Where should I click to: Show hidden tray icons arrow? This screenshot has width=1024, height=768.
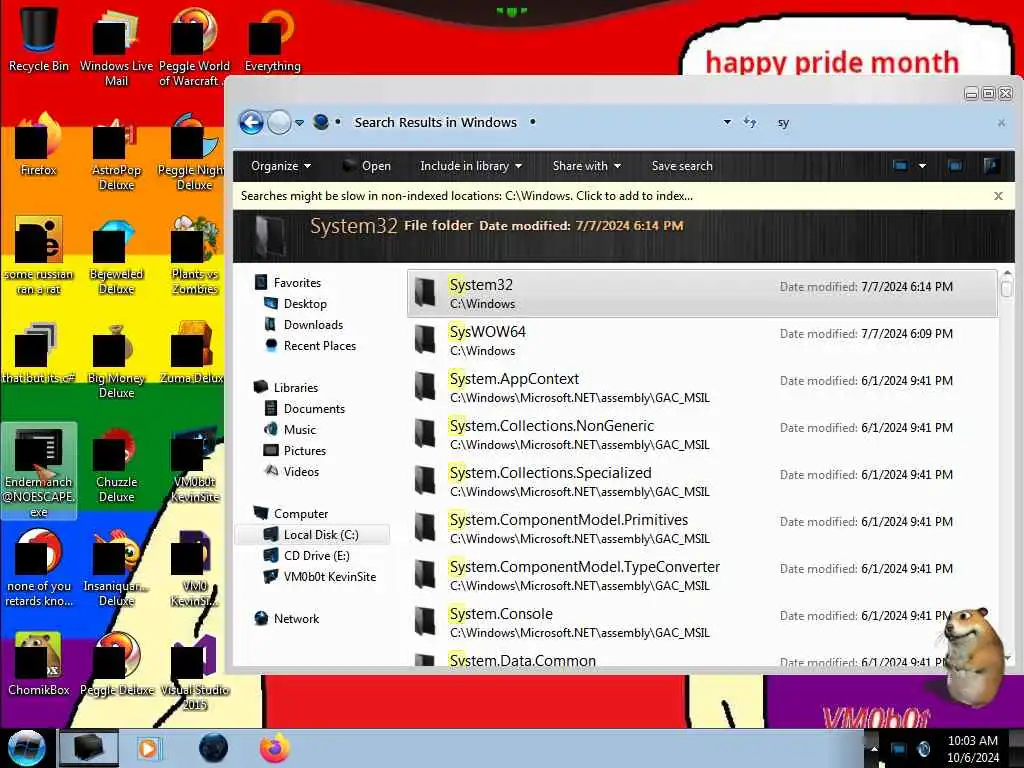pos(874,748)
